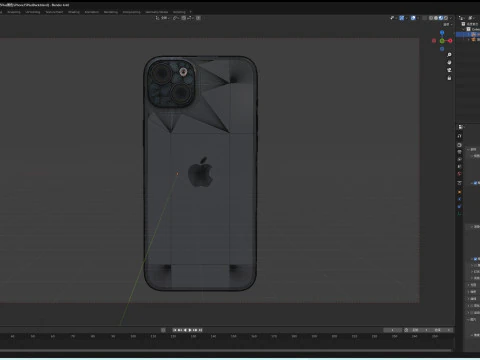The image size is (480, 360).
Task: Click the Apple logo on phone model
Action: click(x=200, y=172)
